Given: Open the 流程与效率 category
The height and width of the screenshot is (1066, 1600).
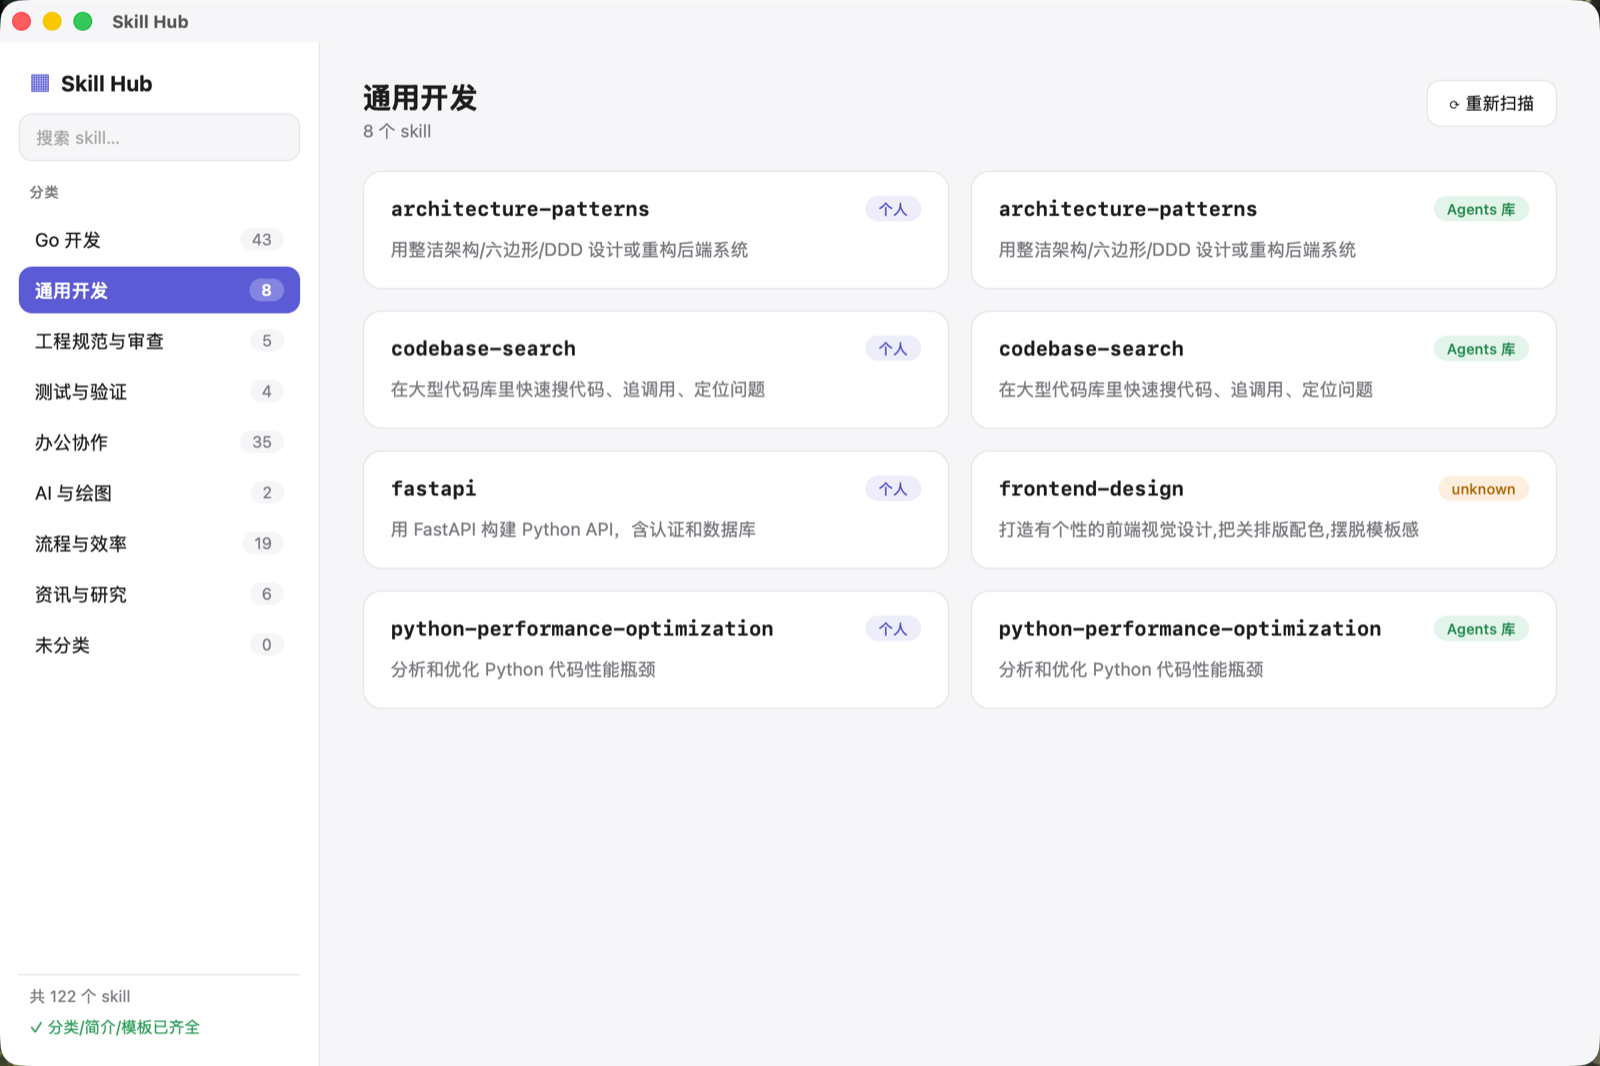Looking at the screenshot, I should tap(159, 544).
